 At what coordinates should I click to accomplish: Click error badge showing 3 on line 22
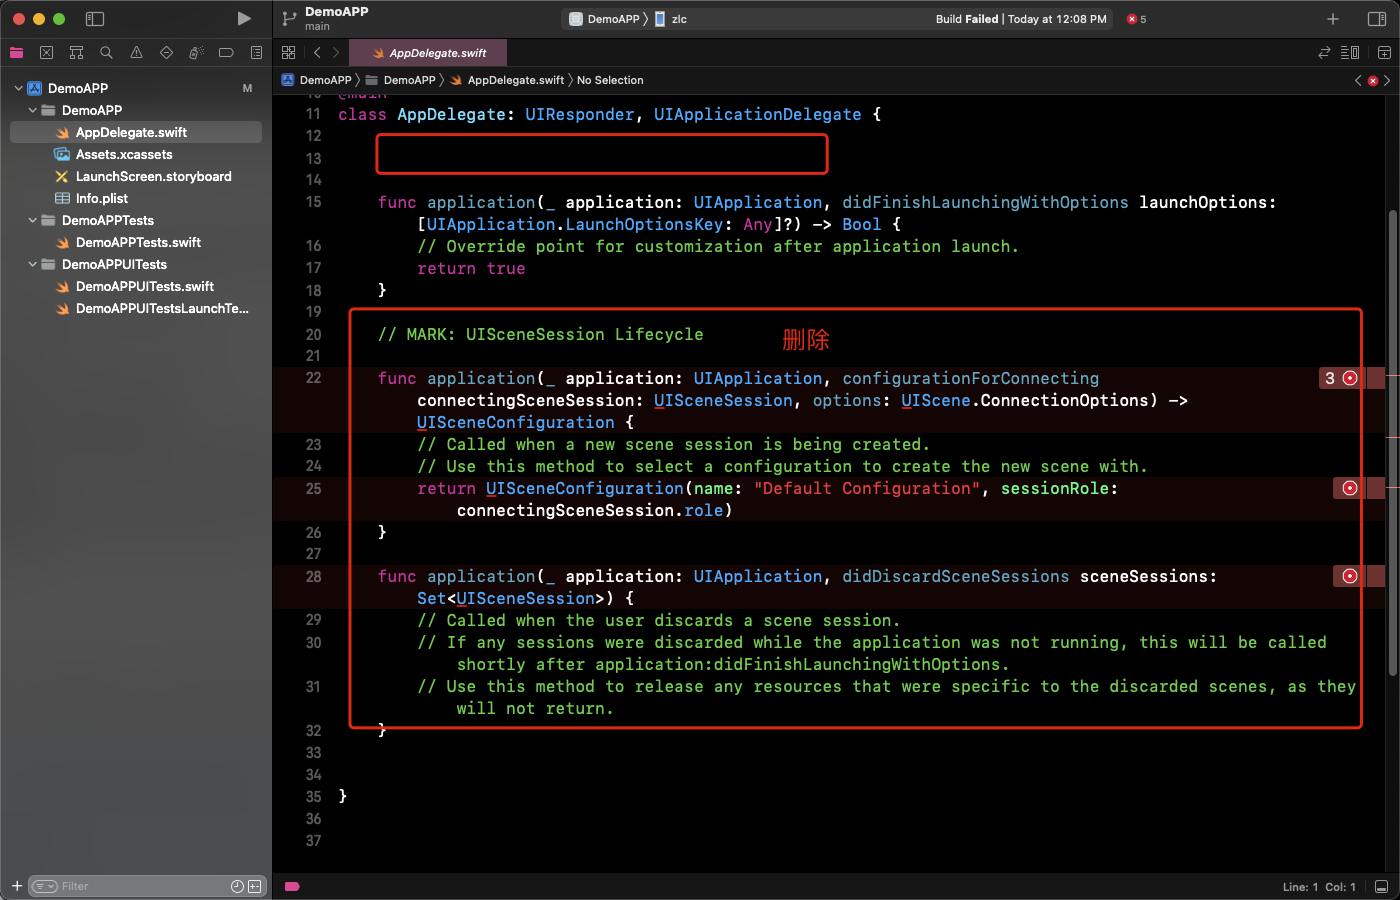[x=1340, y=378]
